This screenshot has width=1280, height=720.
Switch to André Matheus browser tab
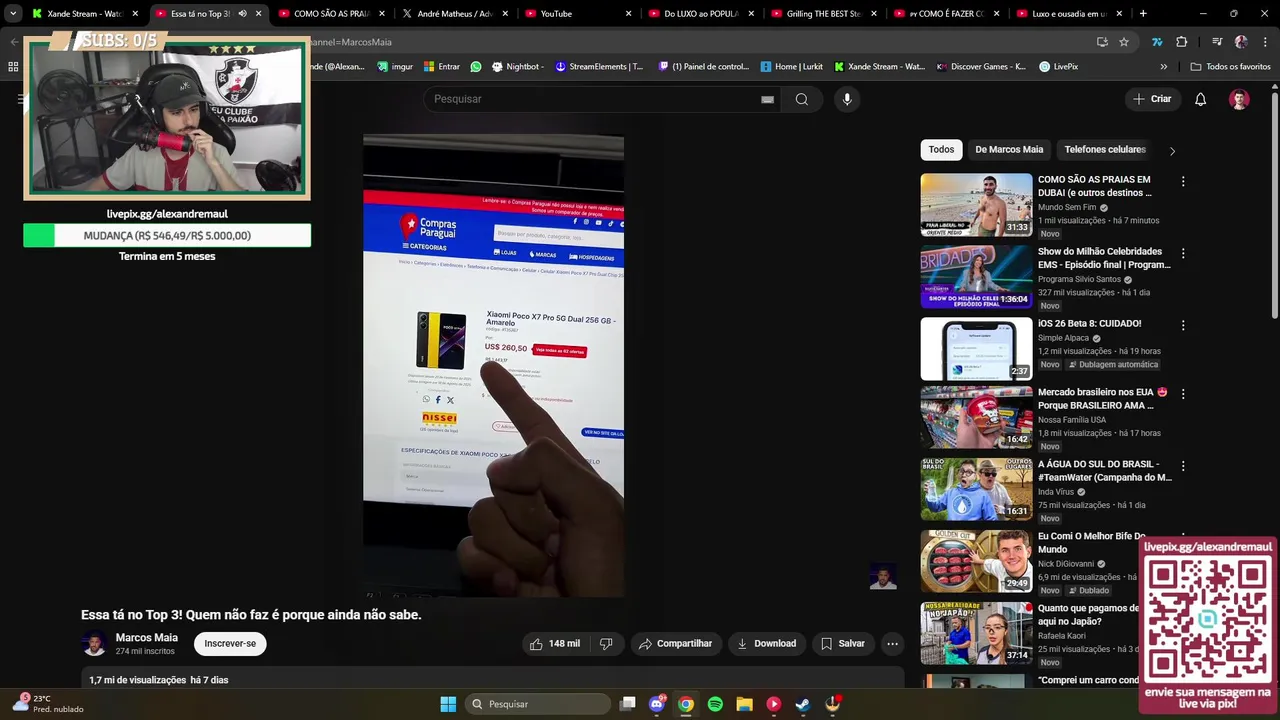(x=456, y=14)
